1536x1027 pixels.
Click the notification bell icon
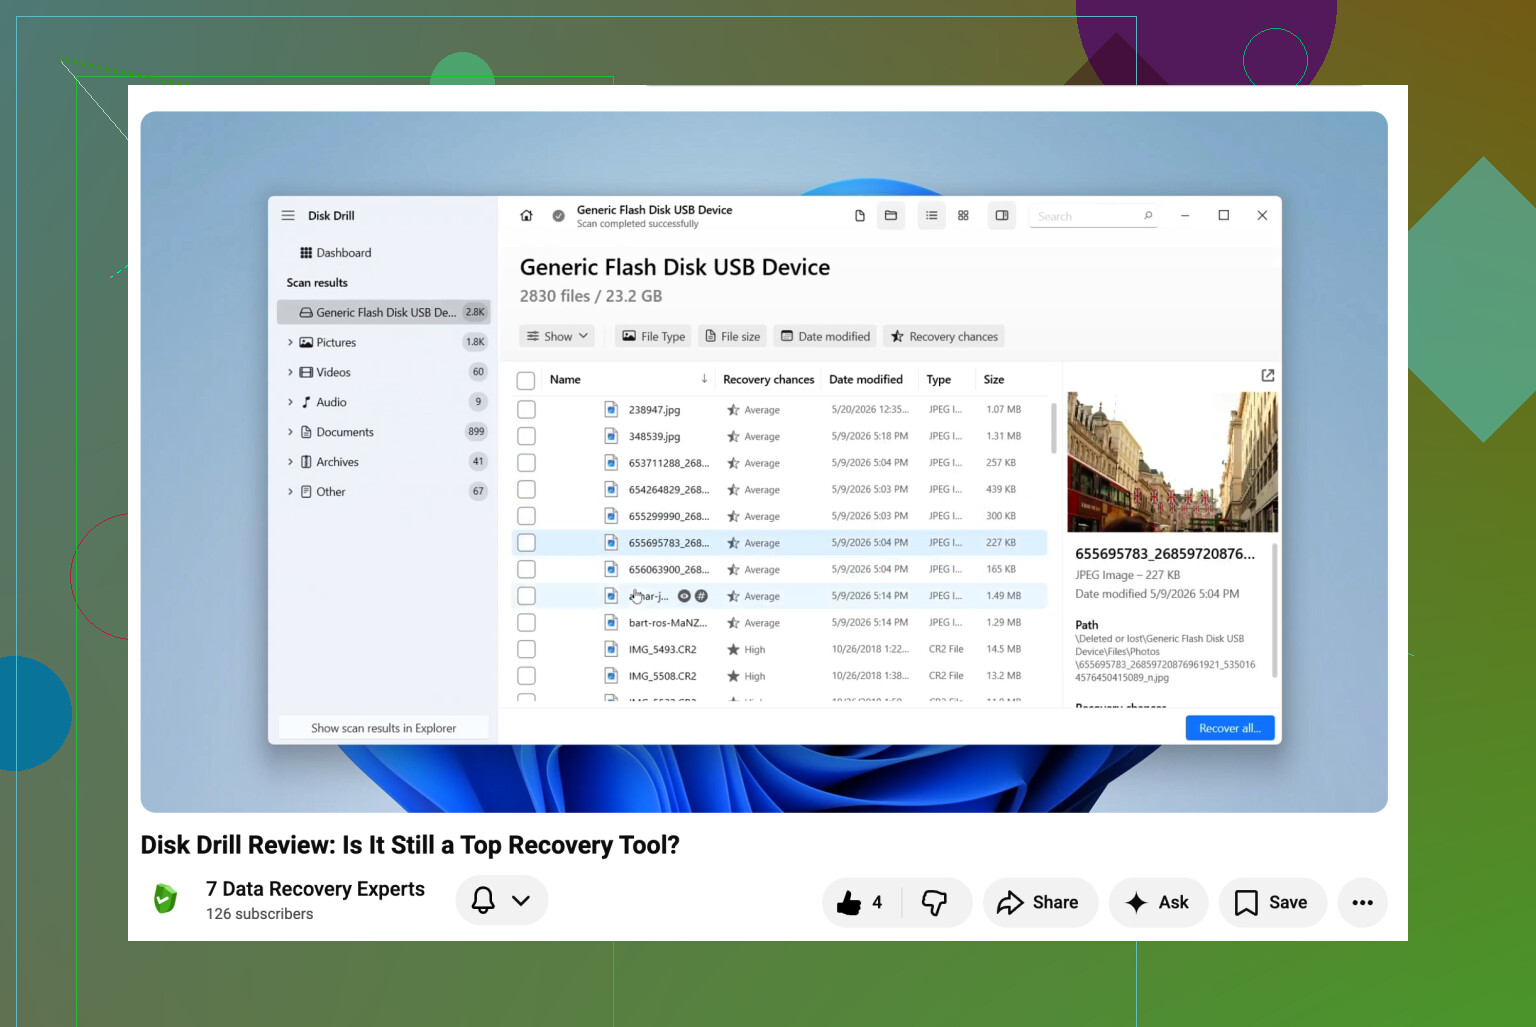pyautogui.click(x=483, y=900)
